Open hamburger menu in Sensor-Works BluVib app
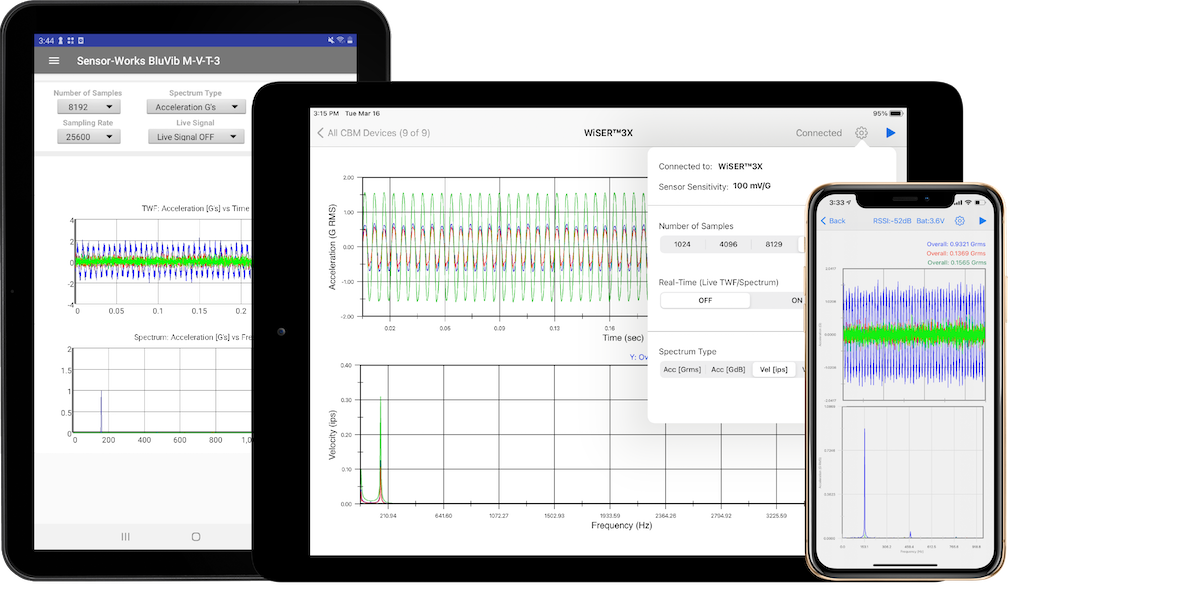 (54, 61)
